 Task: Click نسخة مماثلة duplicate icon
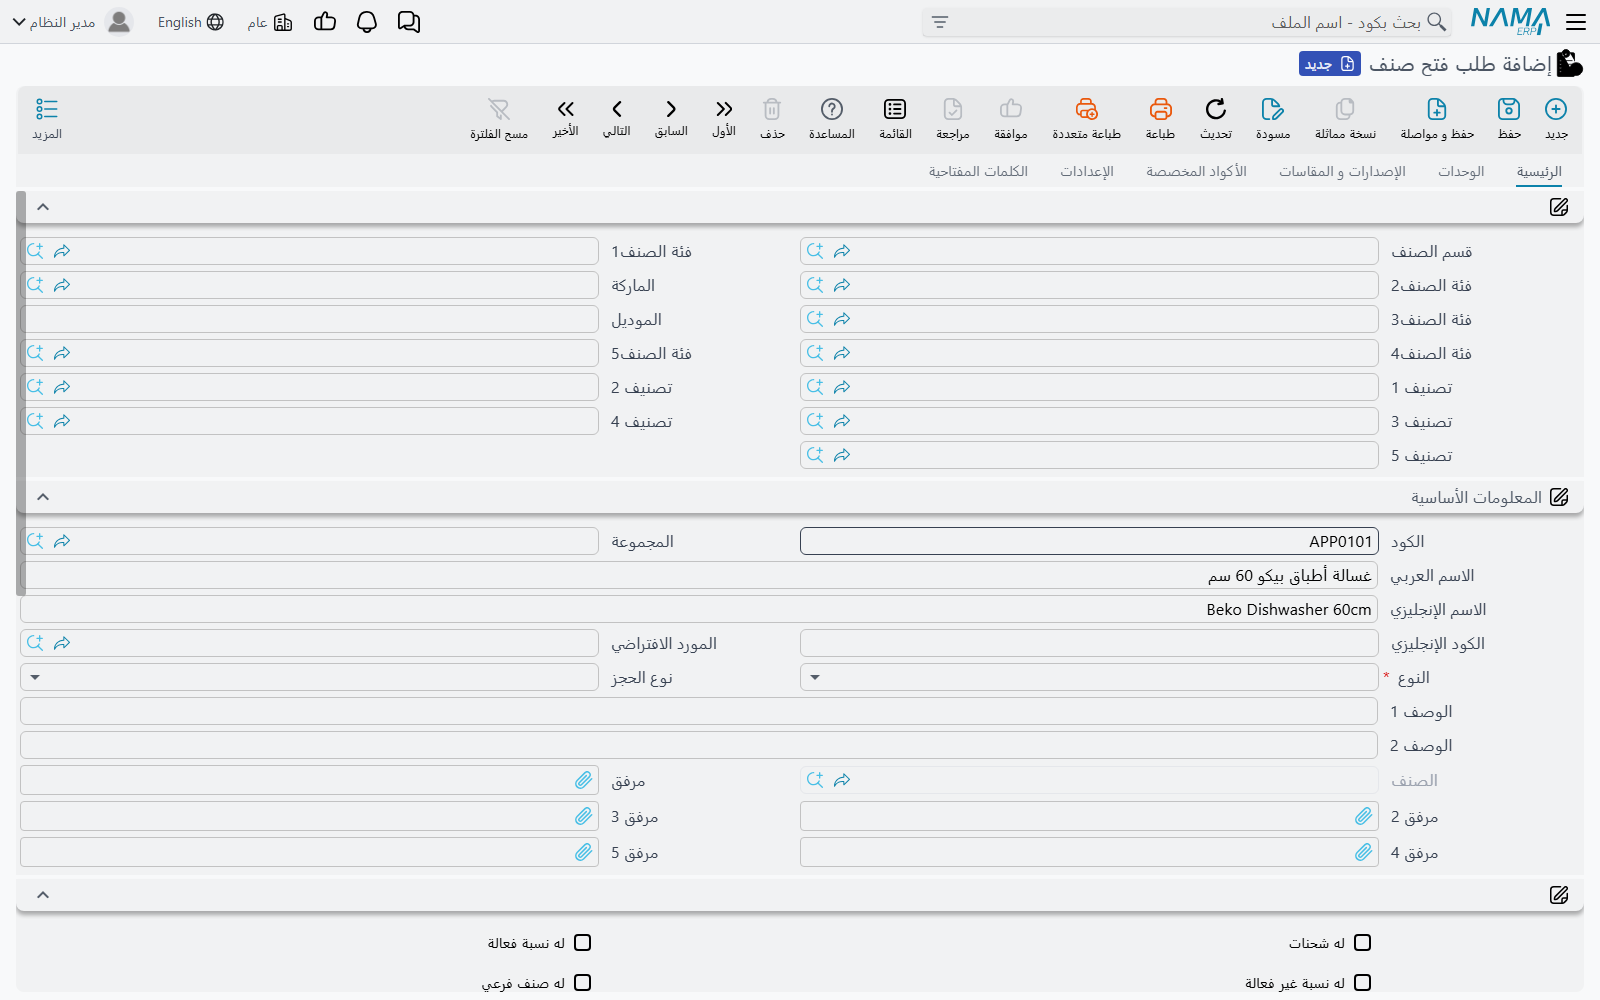(1345, 109)
